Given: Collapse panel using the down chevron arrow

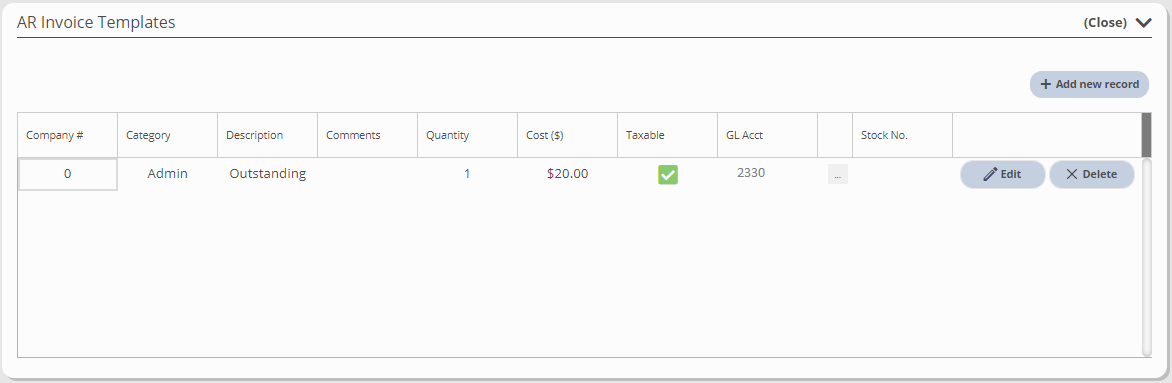Looking at the screenshot, I should (1144, 22).
